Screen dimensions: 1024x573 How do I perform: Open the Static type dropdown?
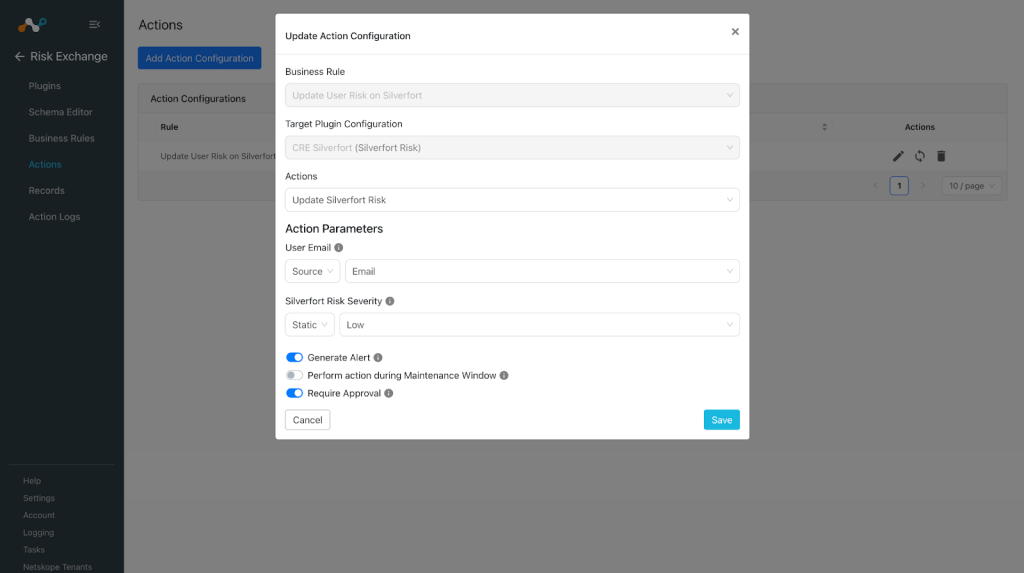310,325
